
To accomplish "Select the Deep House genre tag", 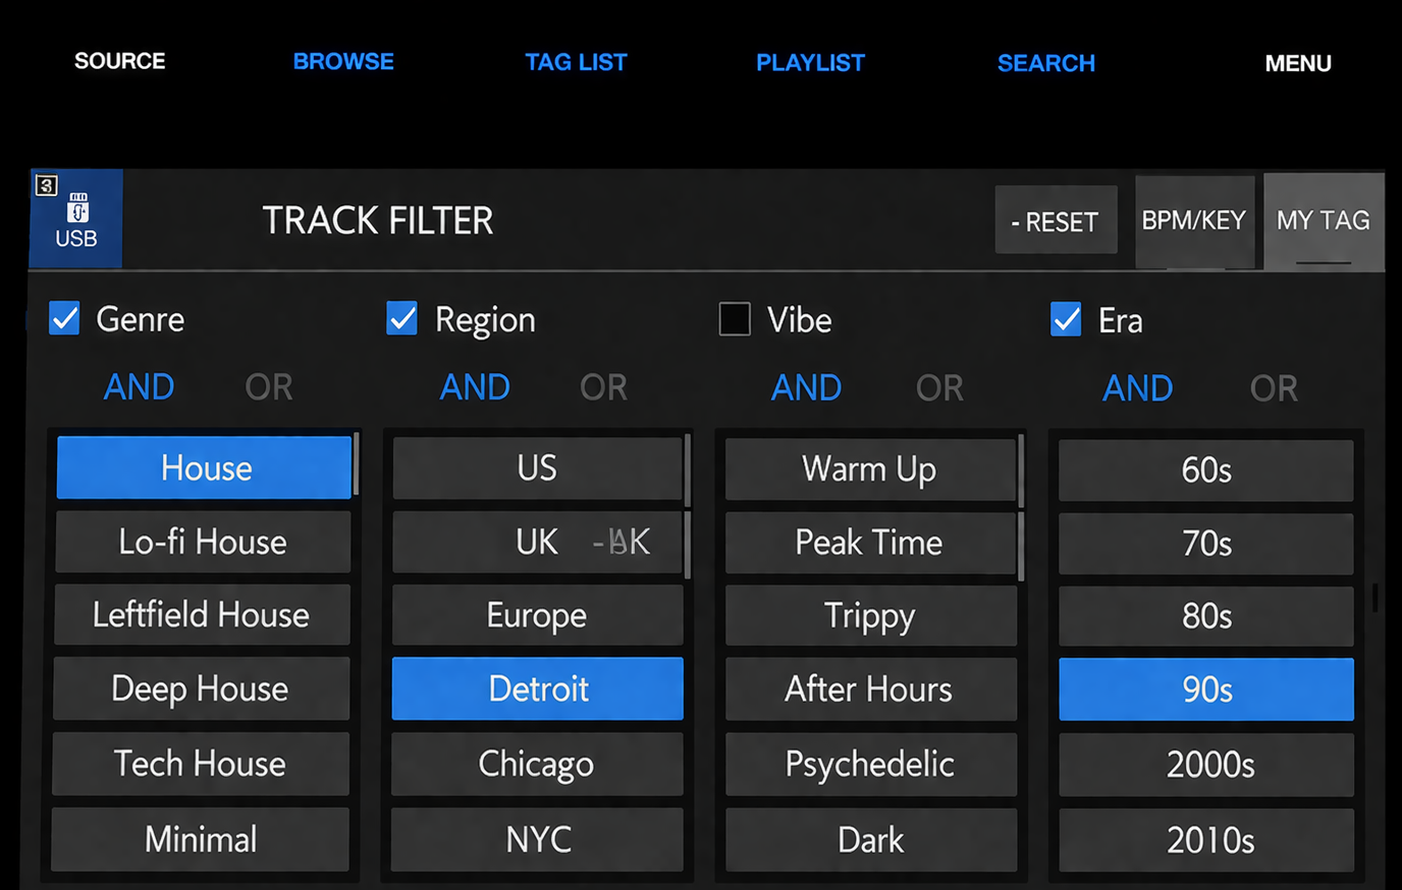I will (201, 689).
